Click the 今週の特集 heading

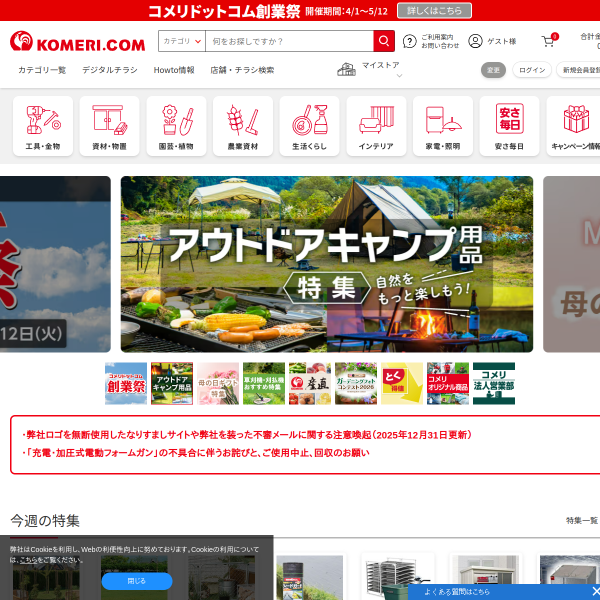[45, 521]
